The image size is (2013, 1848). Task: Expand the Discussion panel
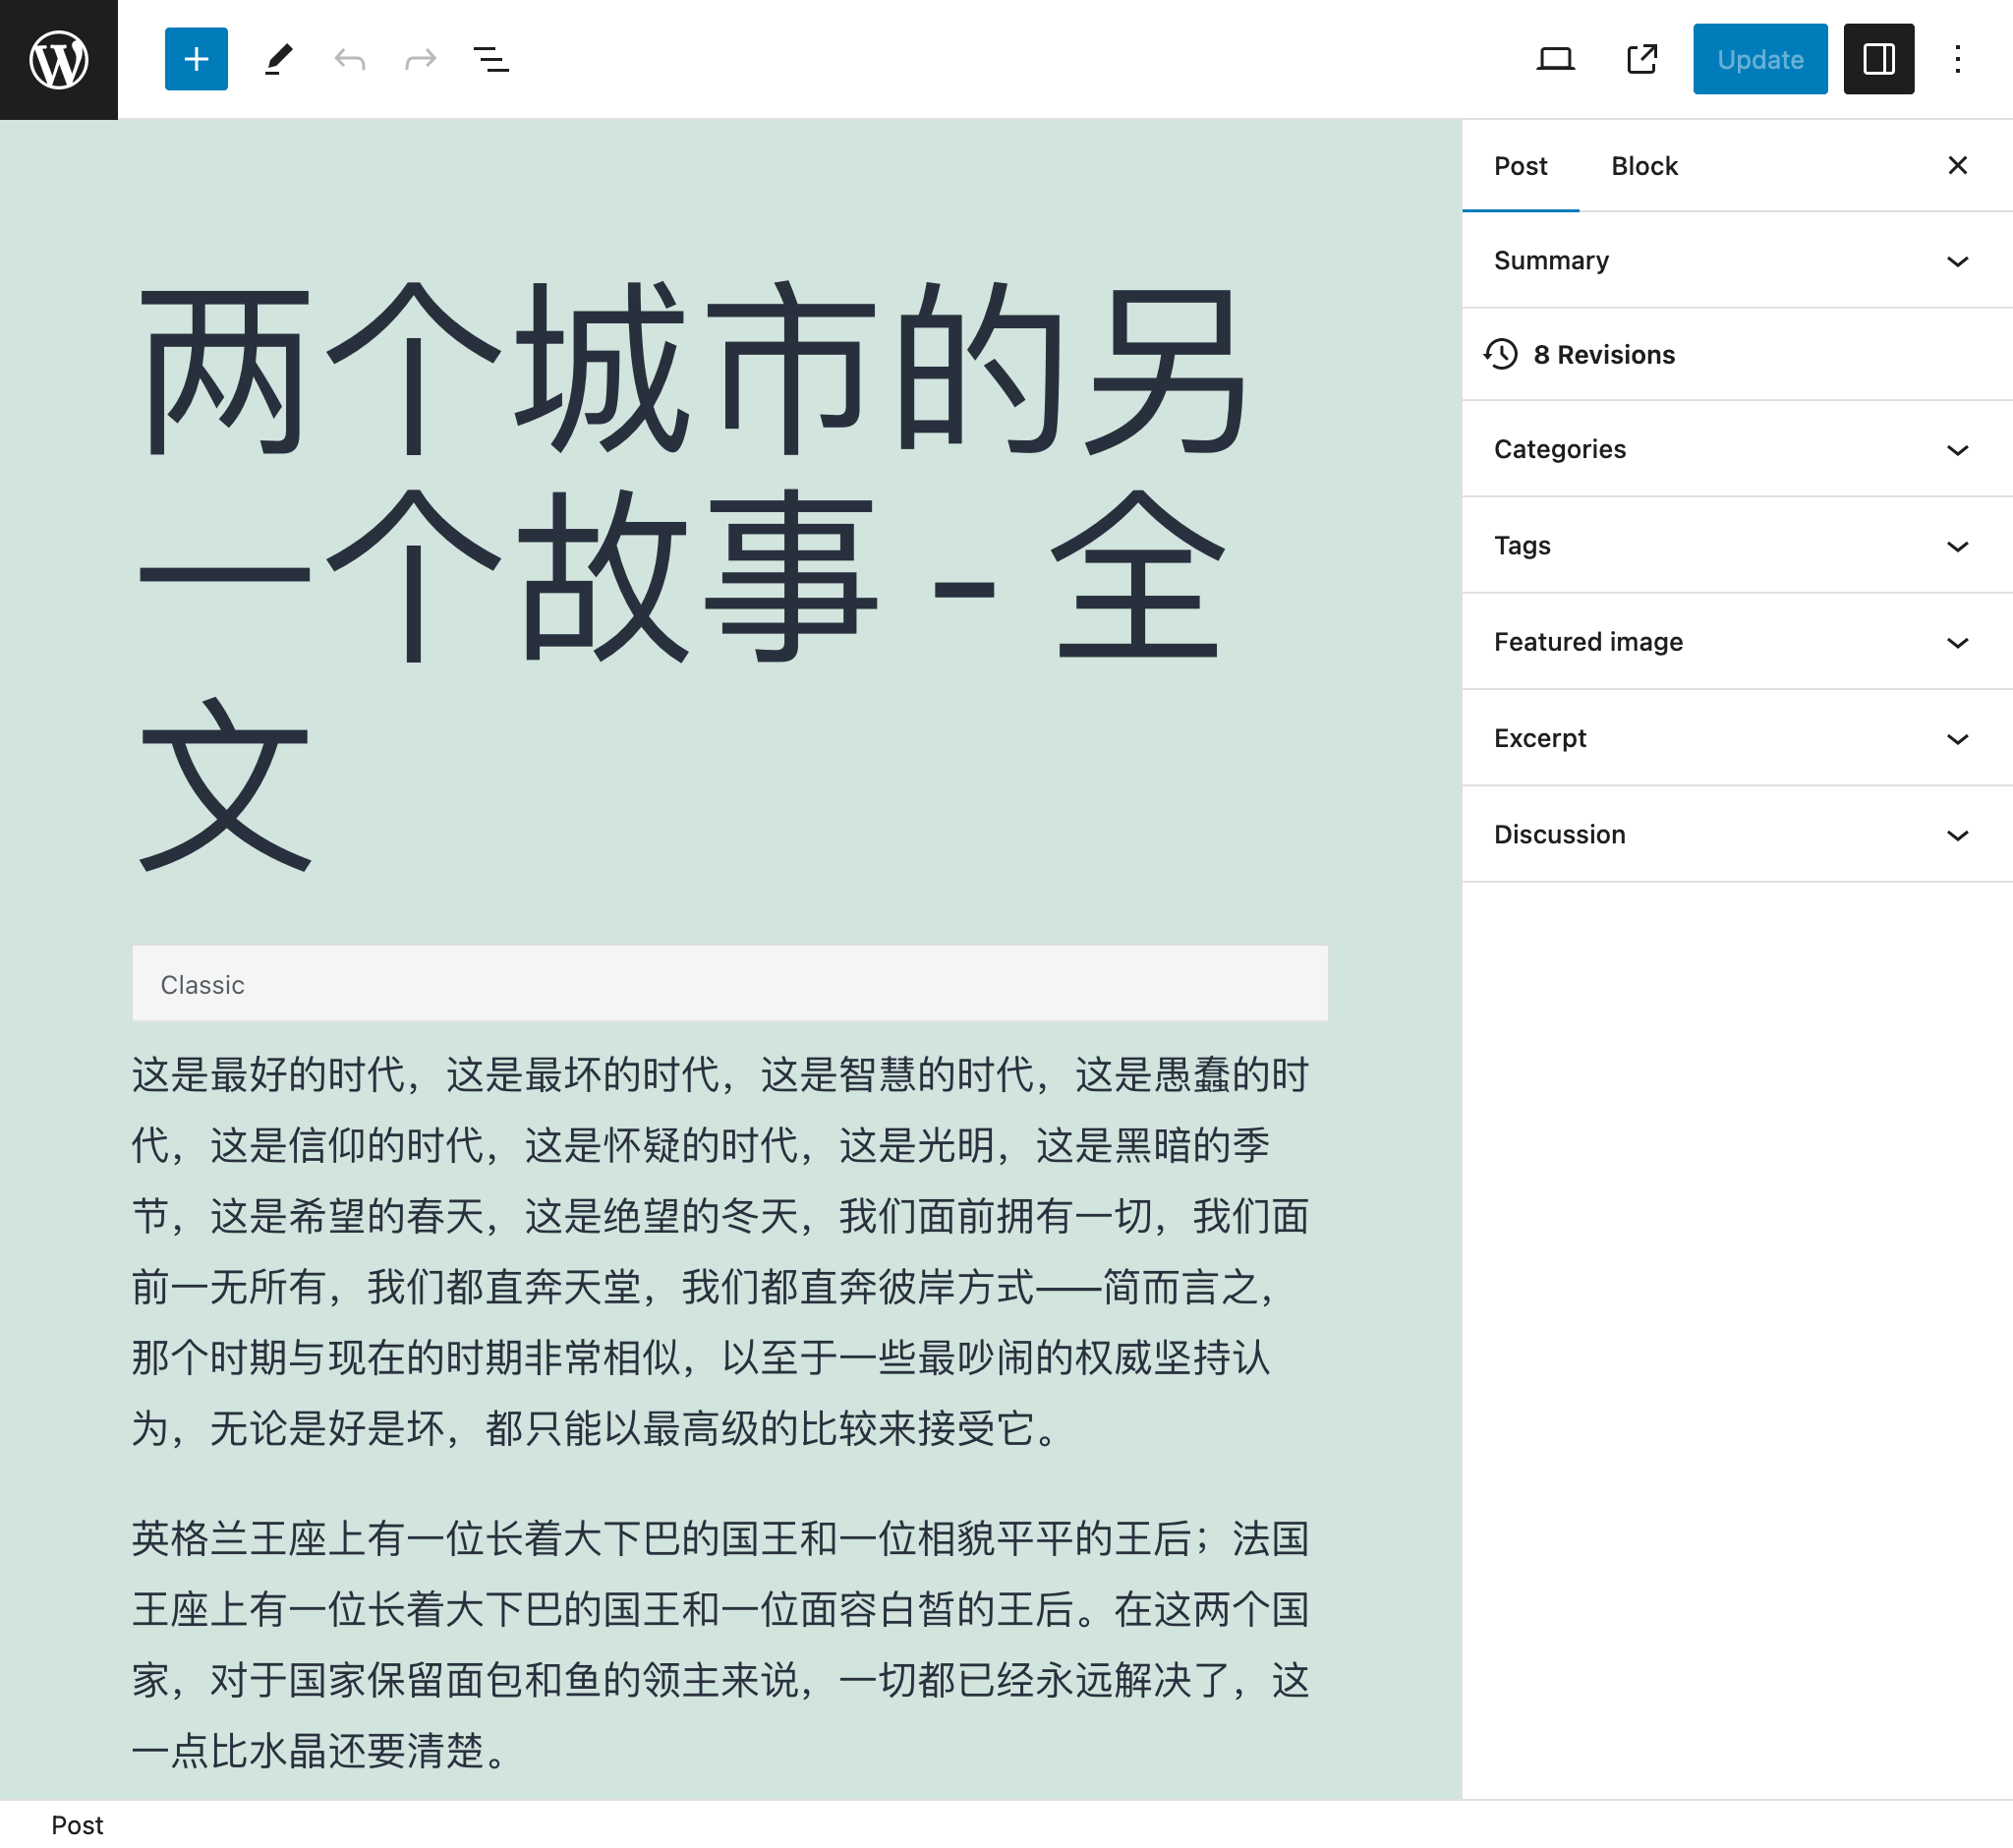point(1737,835)
